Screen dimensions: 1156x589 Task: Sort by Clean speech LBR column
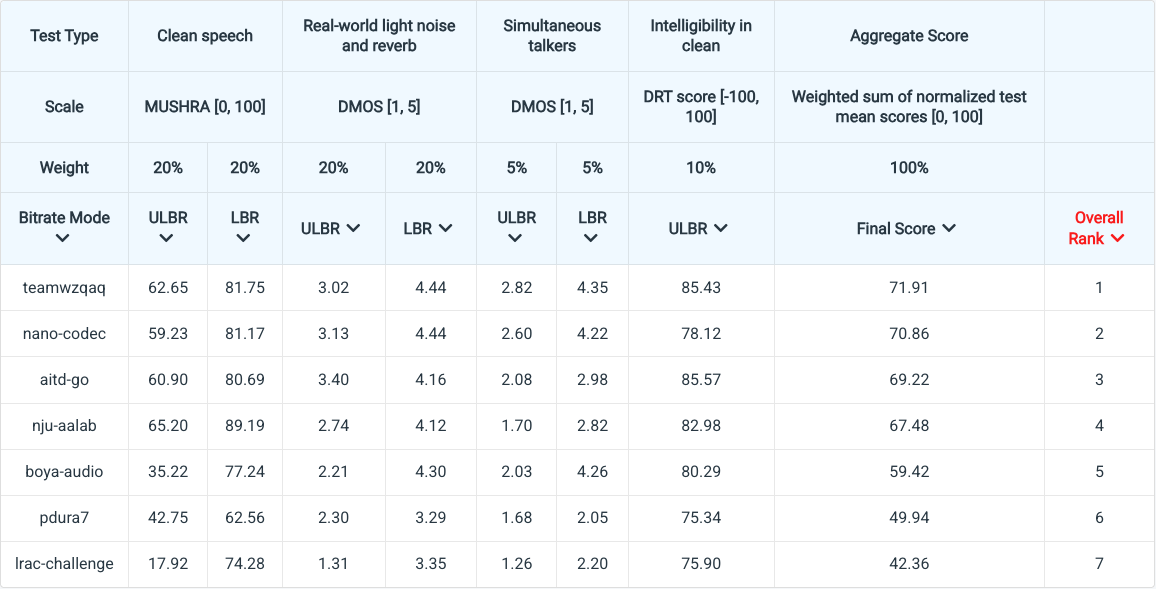(x=244, y=238)
